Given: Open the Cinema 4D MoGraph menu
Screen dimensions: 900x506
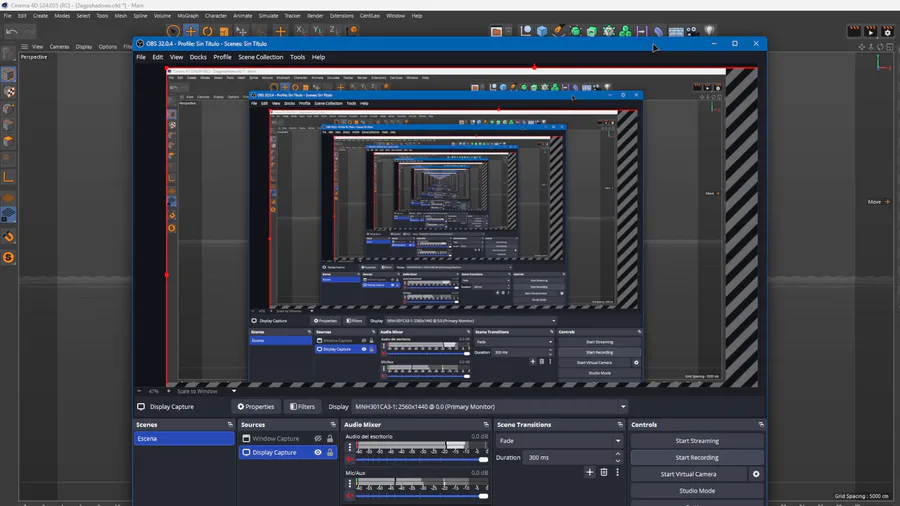Looking at the screenshot, I should click(188, 15).
